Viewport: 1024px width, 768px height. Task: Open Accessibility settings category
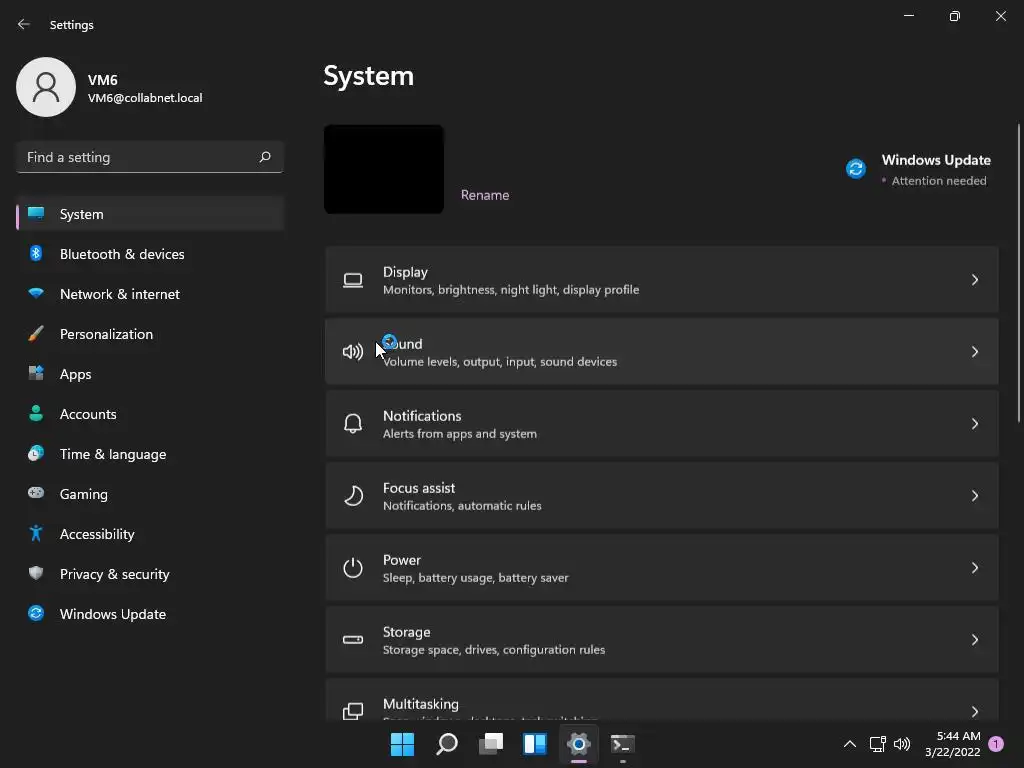(150, 534)
